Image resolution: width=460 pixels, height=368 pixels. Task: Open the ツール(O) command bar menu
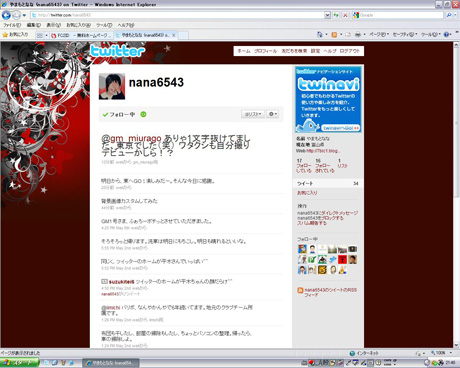click(431, 34)
